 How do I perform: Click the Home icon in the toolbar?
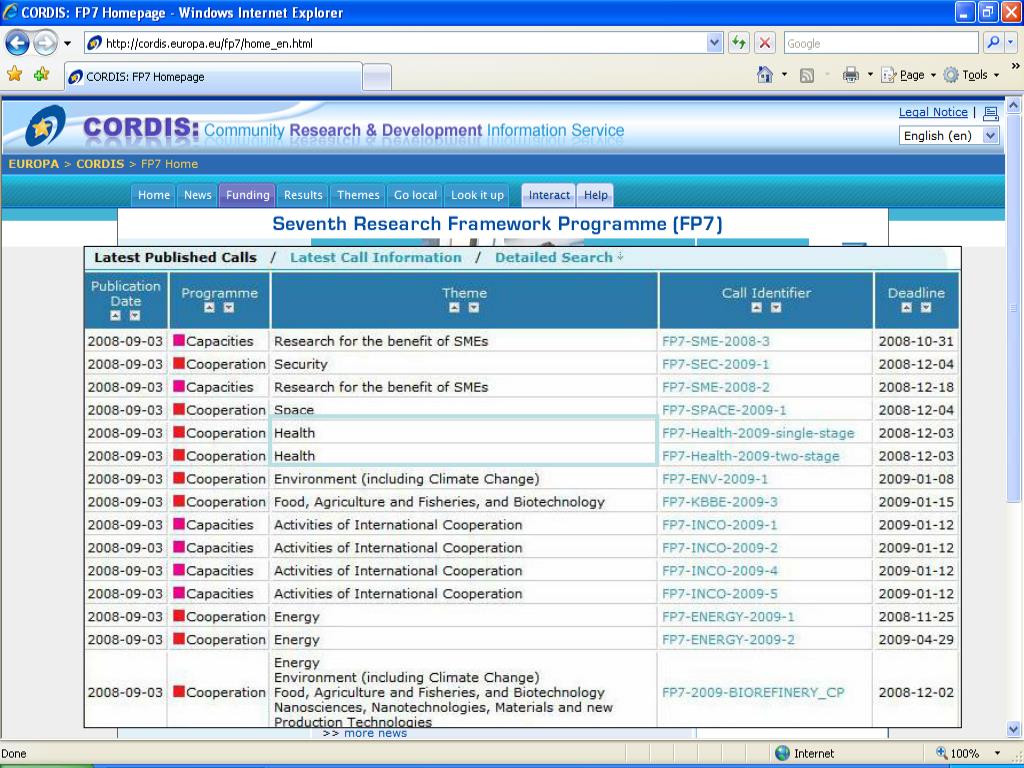point(765,75)
